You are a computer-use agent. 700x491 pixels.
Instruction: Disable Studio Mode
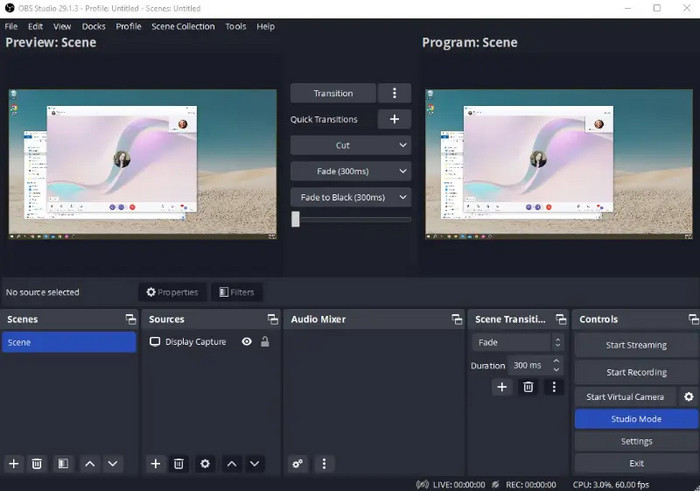click(x=636, y=419)
